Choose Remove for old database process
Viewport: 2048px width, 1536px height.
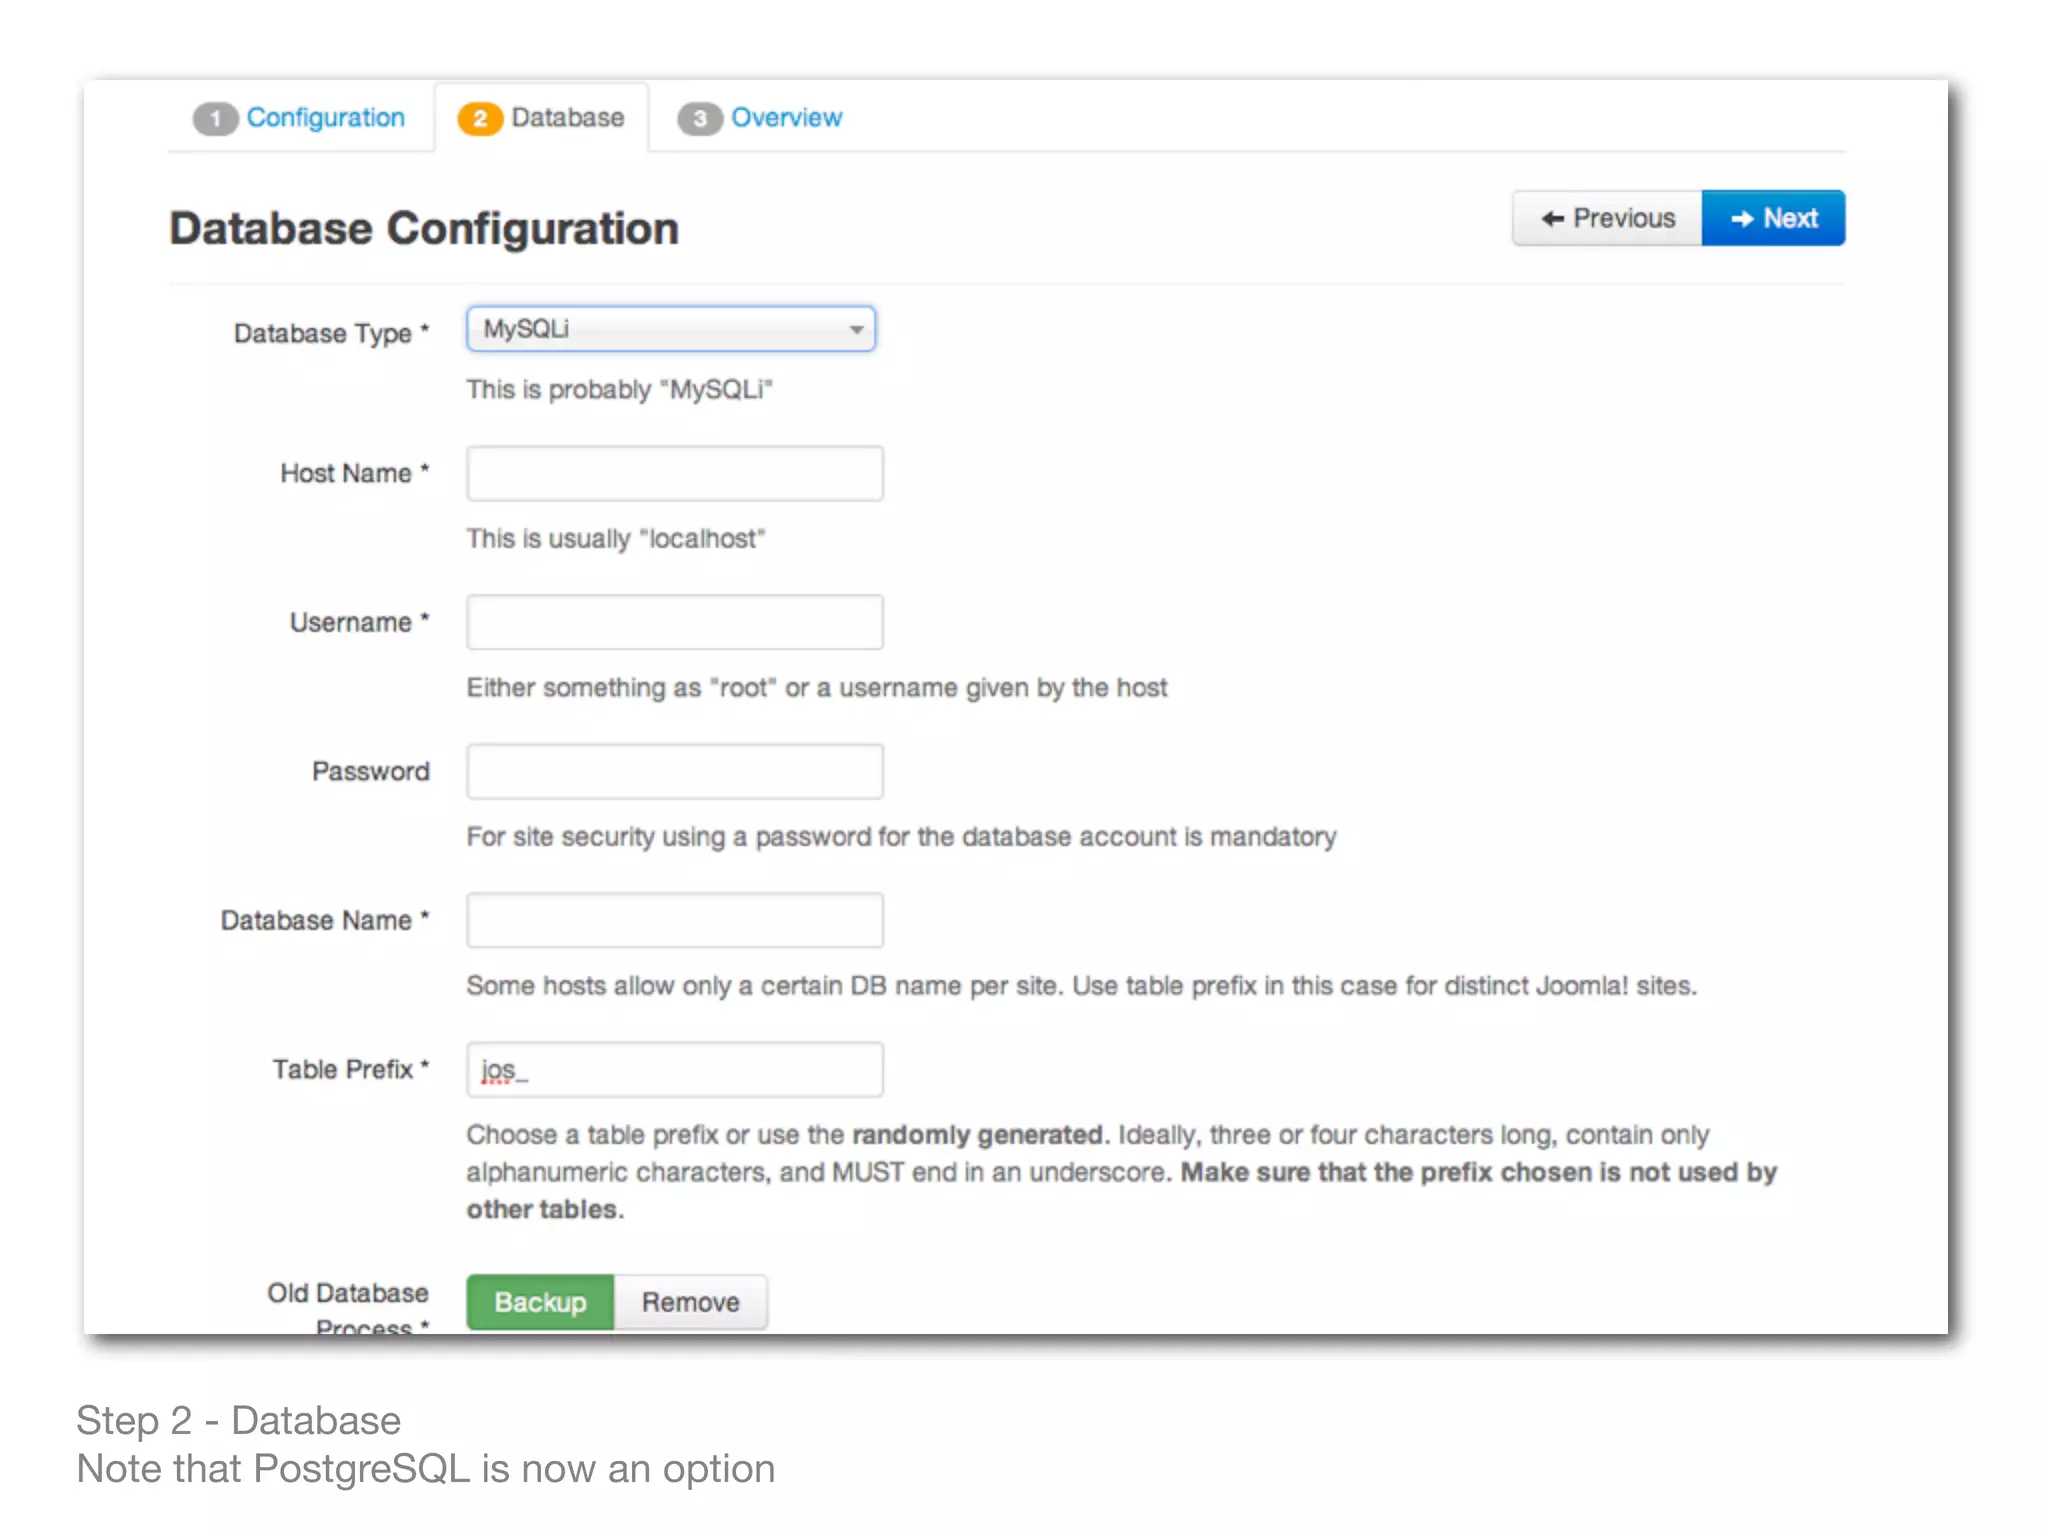click(690, 1302)
